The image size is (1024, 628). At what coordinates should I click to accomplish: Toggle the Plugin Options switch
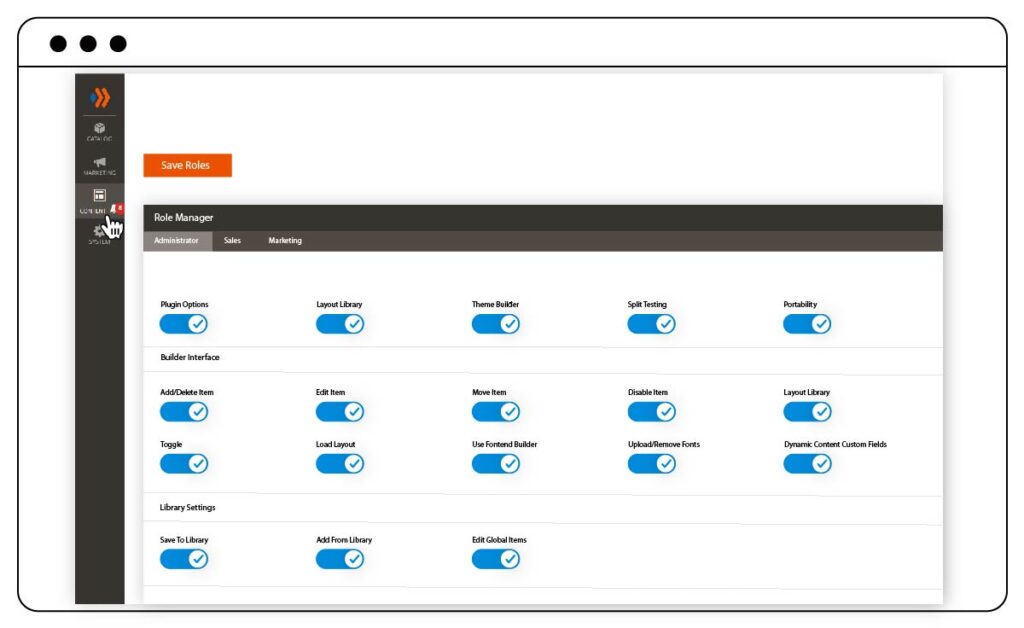[184, 324]
